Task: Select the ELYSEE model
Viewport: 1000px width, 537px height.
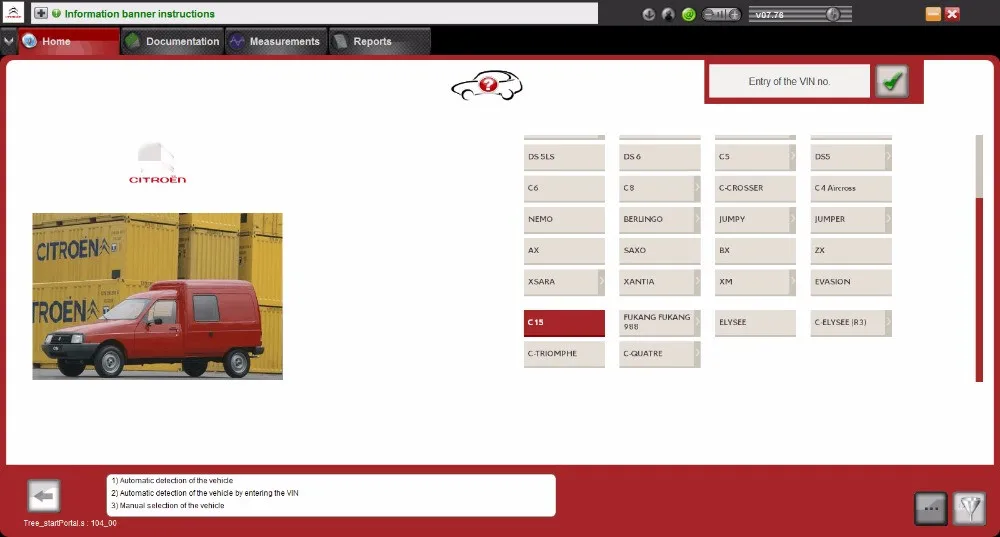Action: tap(755, 323)
